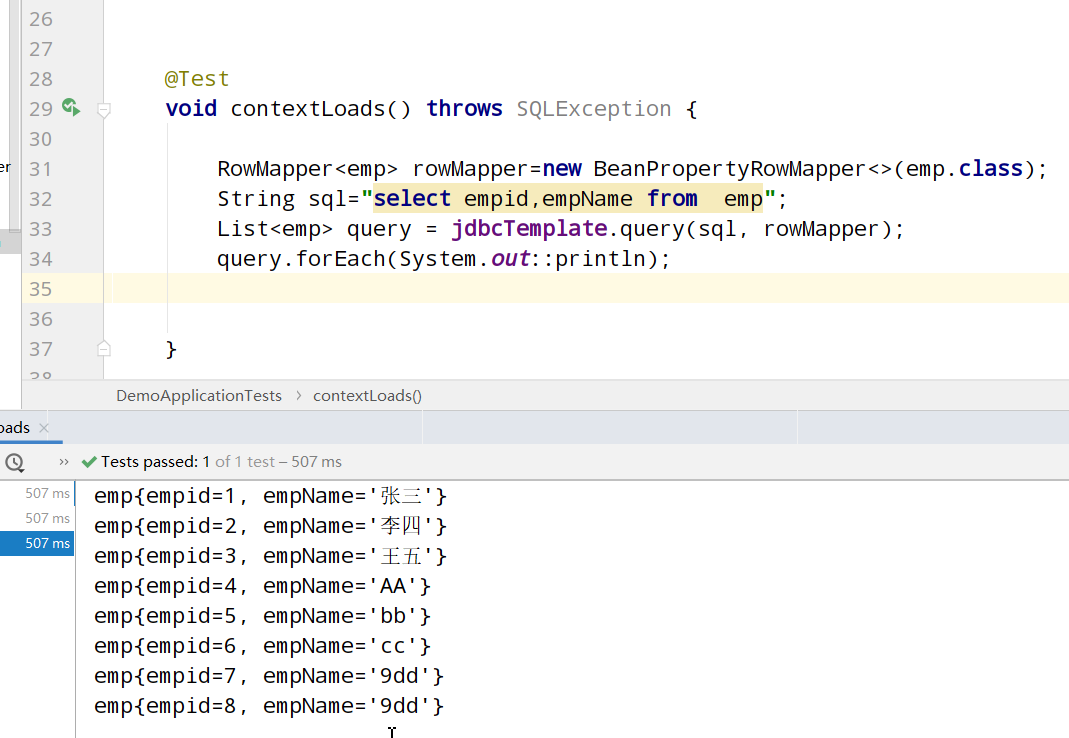Screen dimensions: 1069x738
Task: Click the green Tests passed checkmark icon
Action: [89, 462]
